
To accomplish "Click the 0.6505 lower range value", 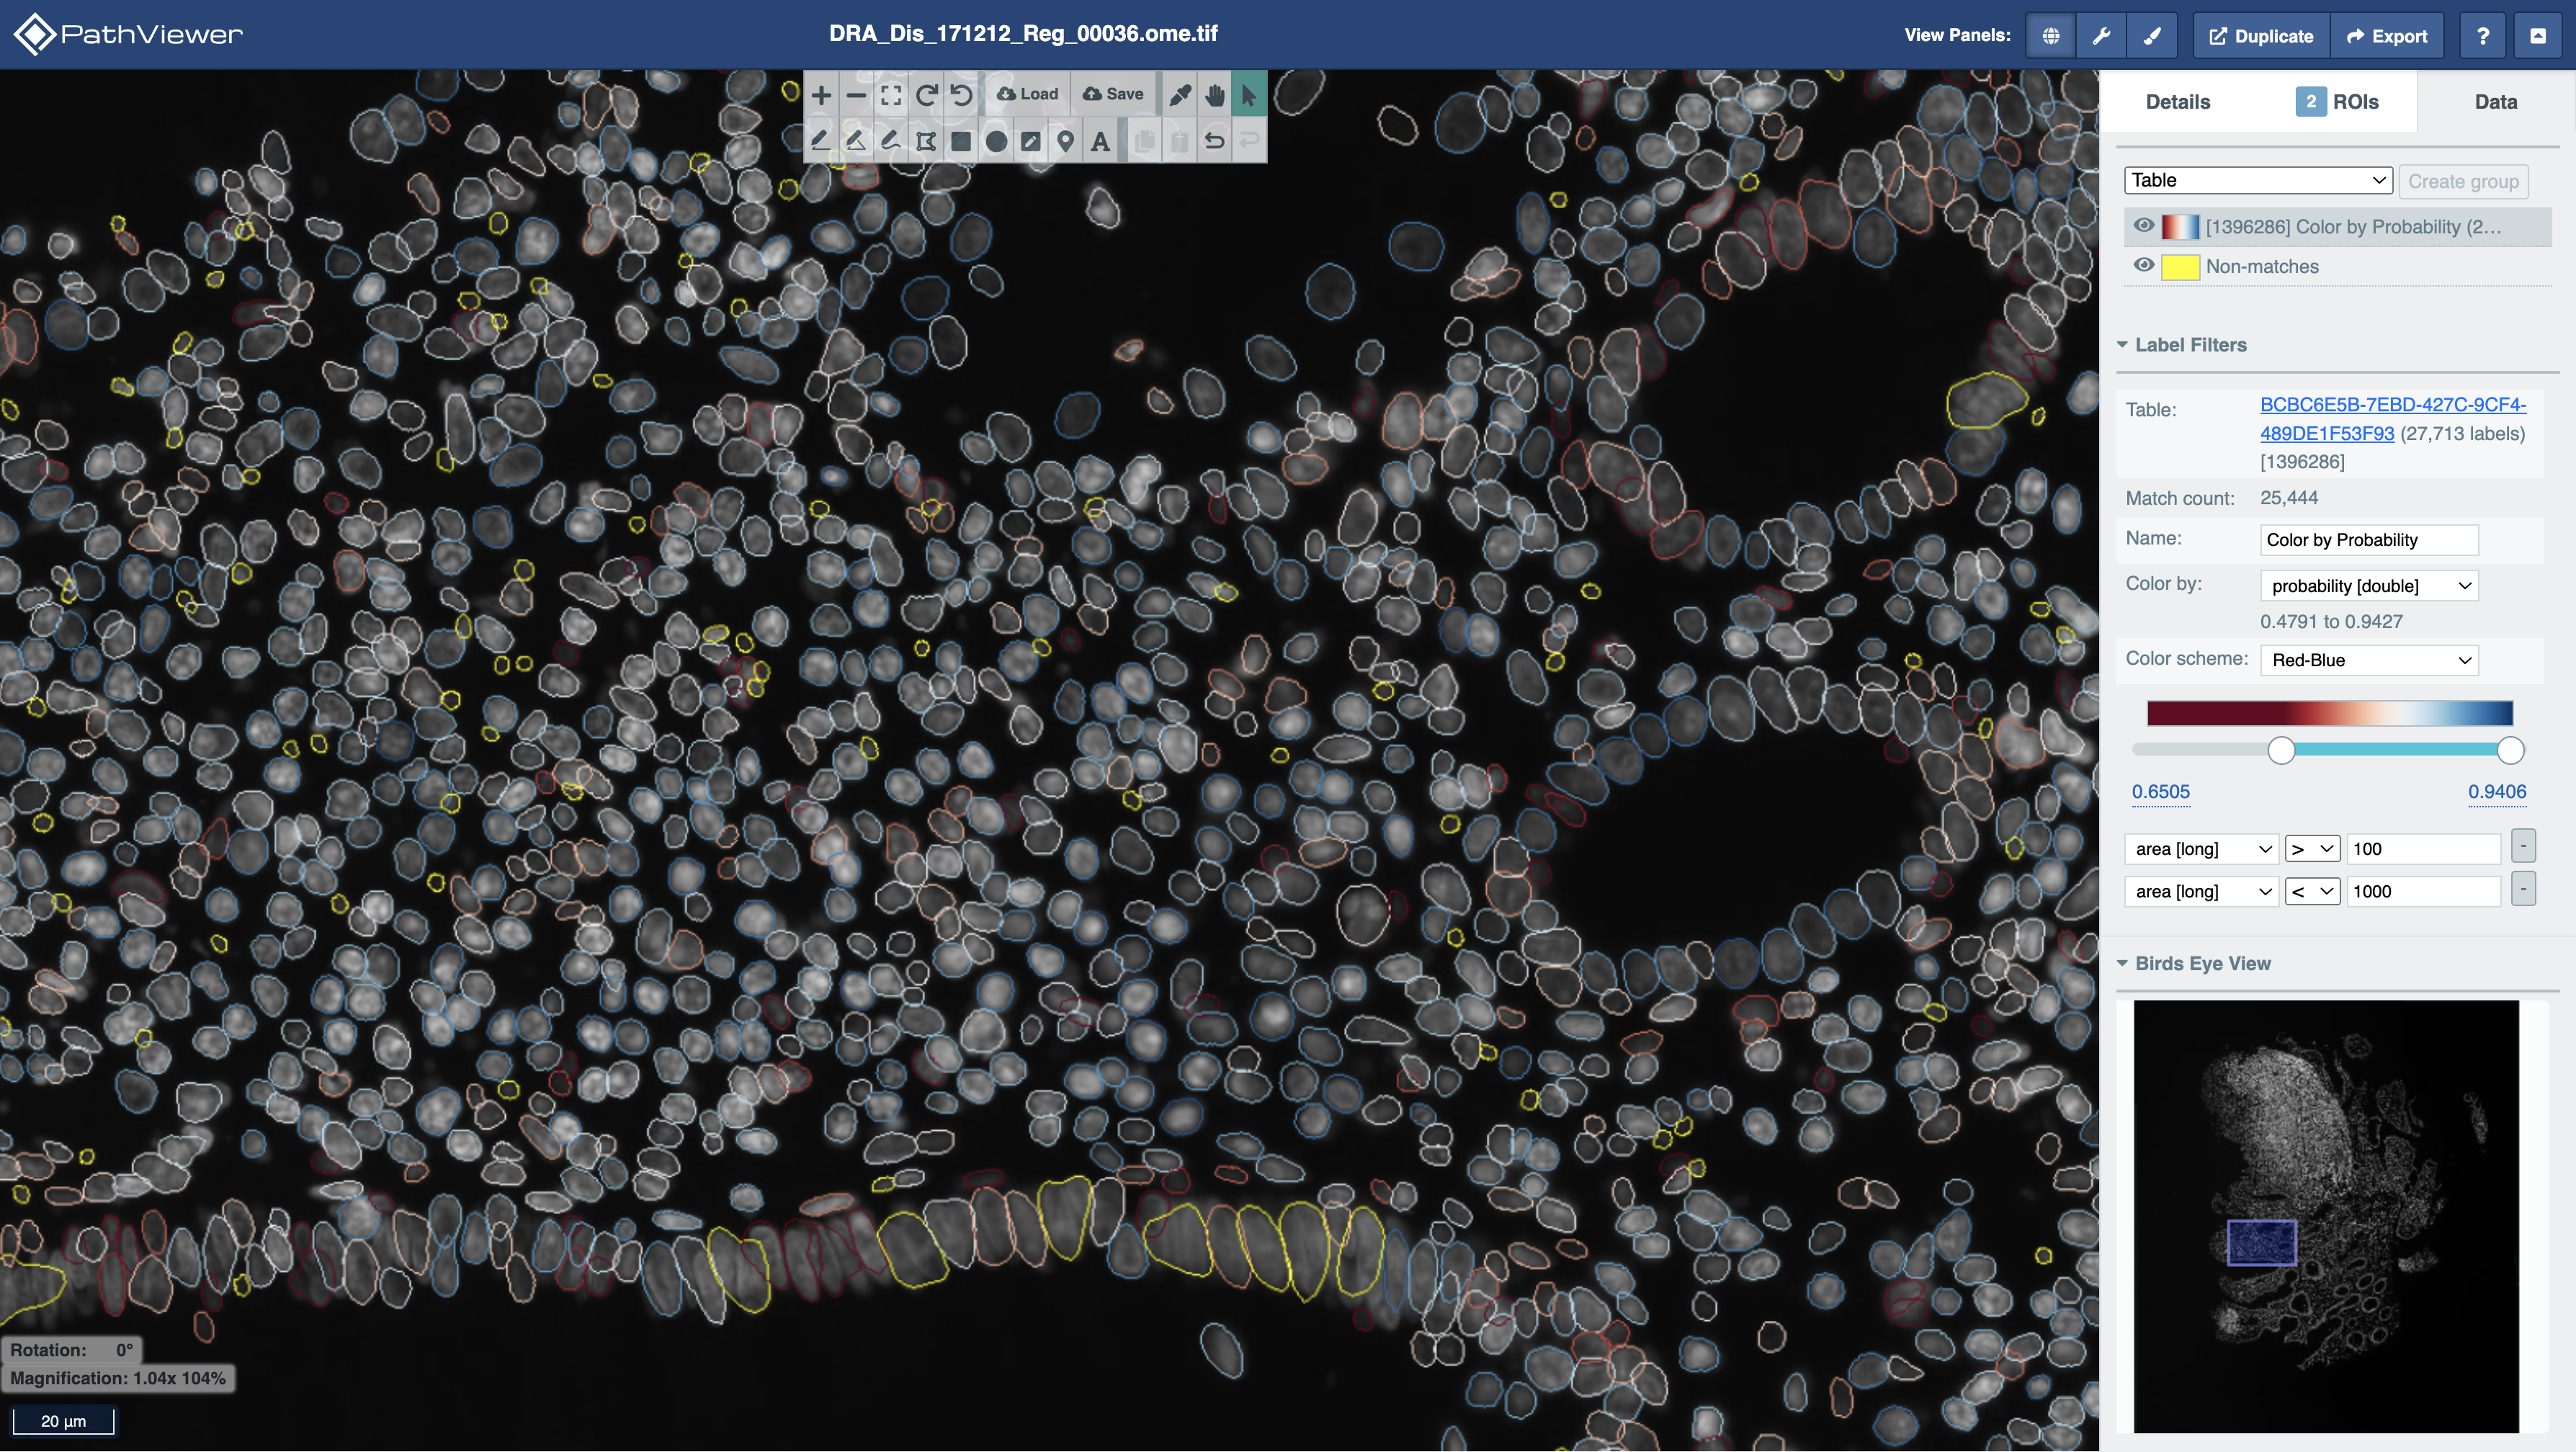I will (x=2160, y=791).
